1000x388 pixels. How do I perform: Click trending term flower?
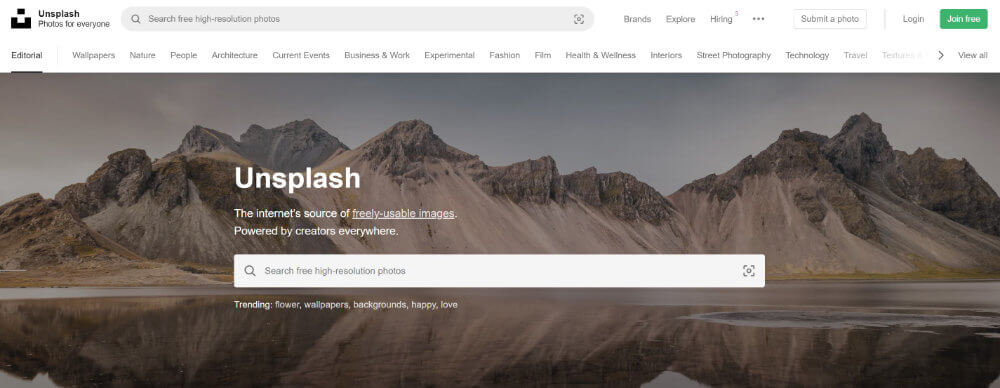(287, 305)
